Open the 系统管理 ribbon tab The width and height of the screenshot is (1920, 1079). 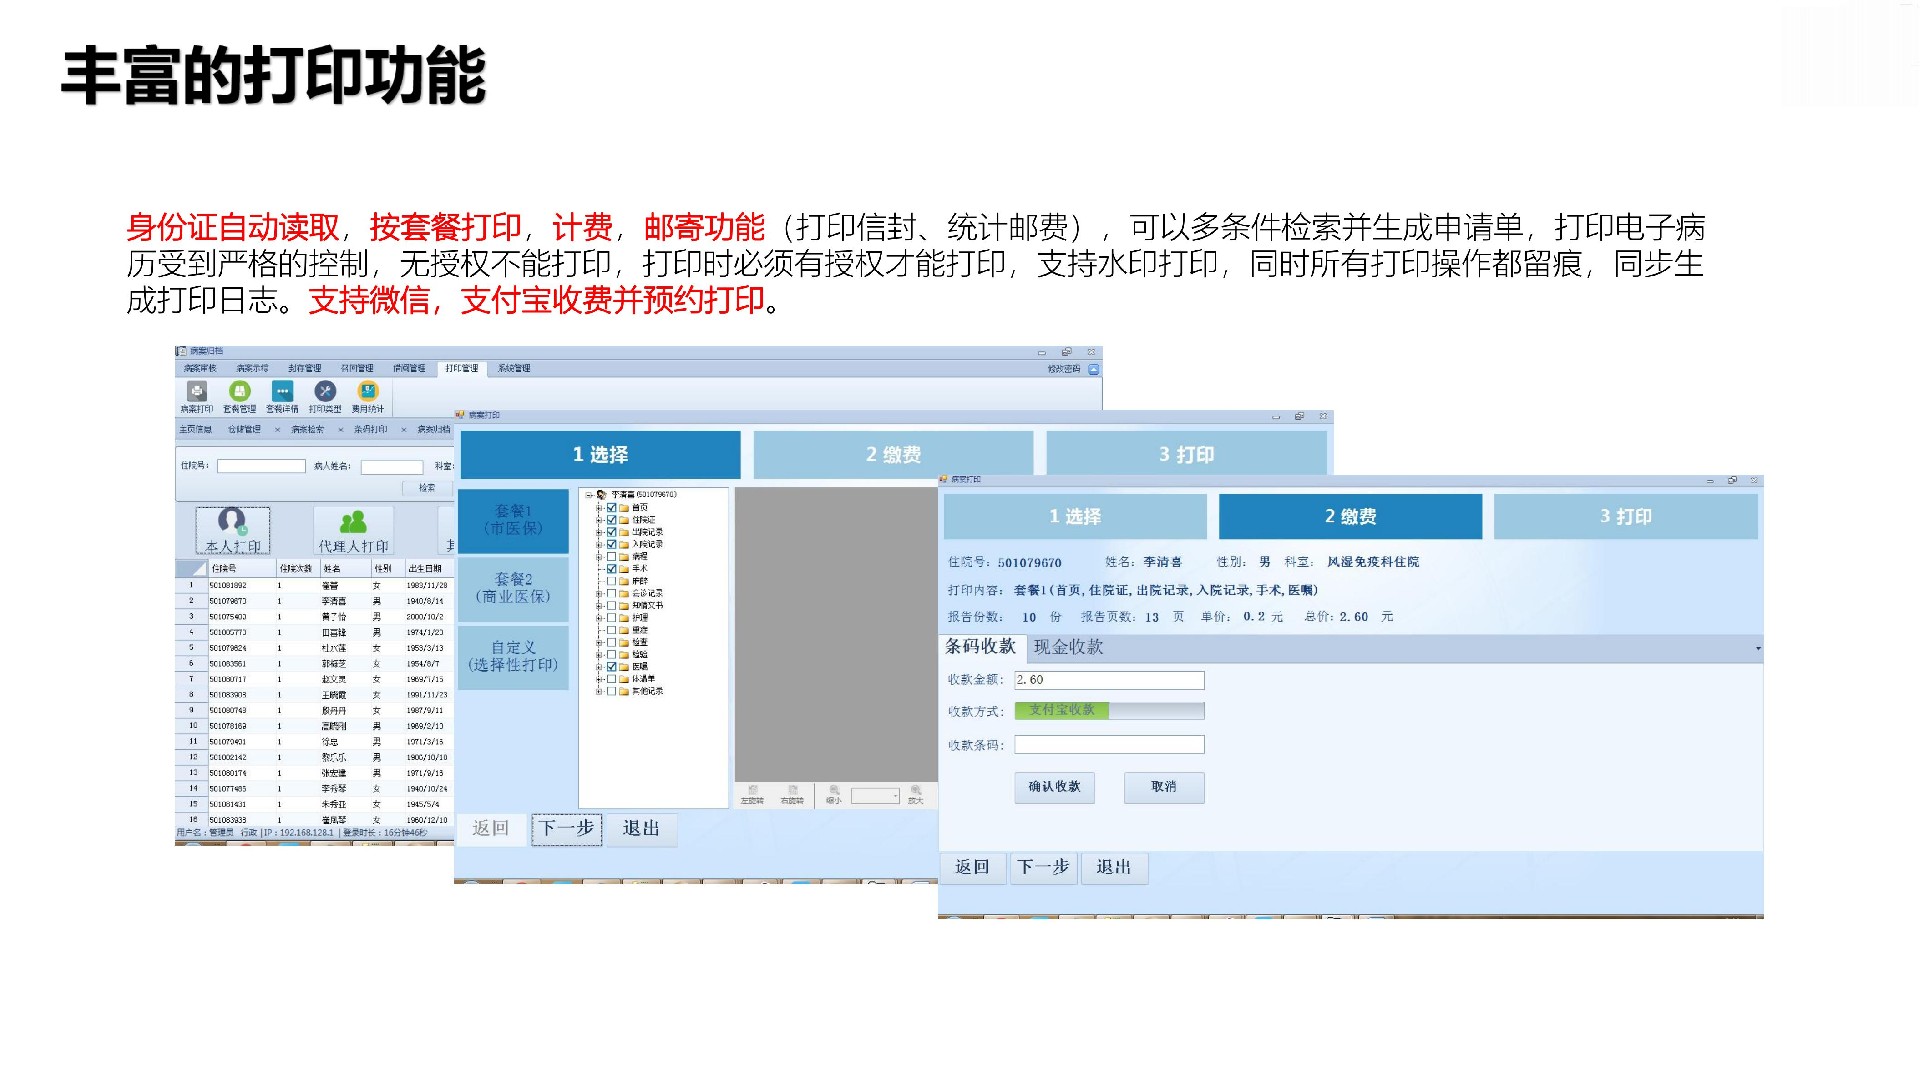(x=514, y=368)
